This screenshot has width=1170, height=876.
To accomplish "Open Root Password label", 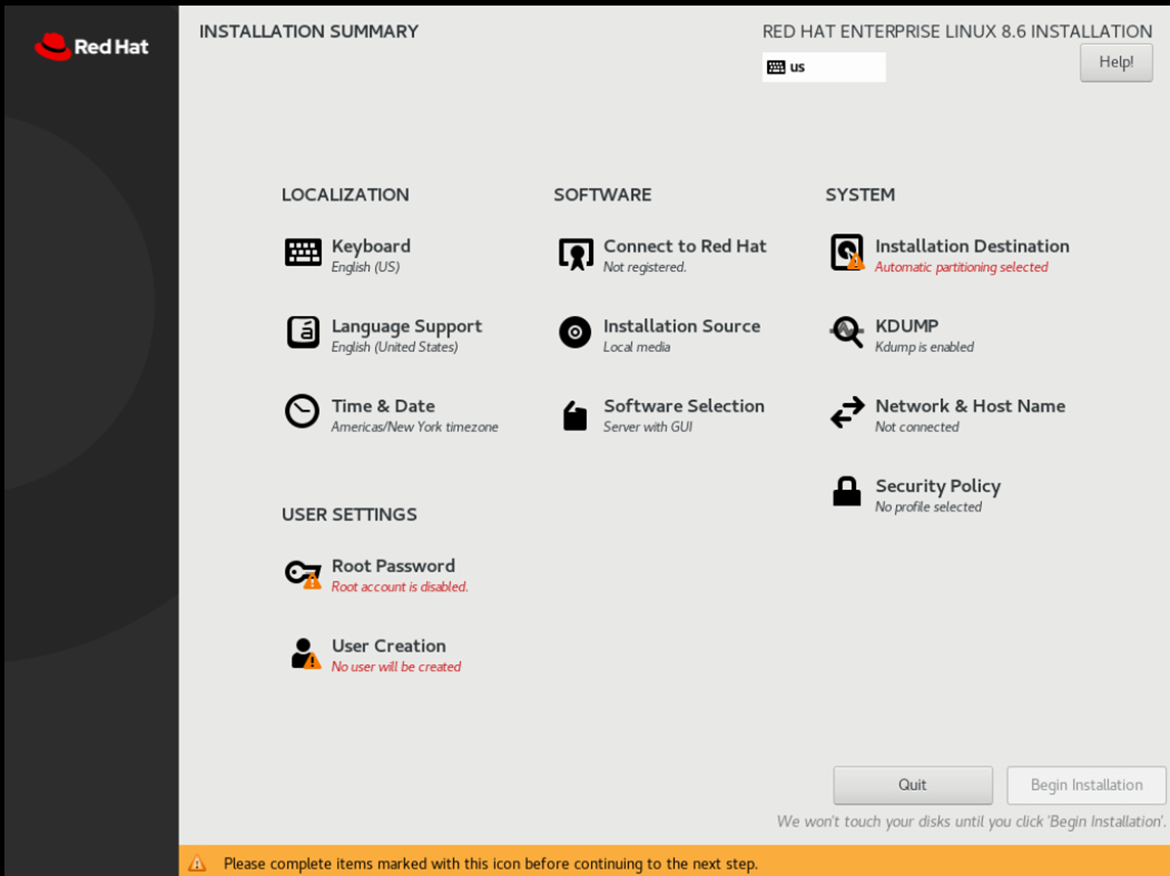I will [x=392, y=566].
